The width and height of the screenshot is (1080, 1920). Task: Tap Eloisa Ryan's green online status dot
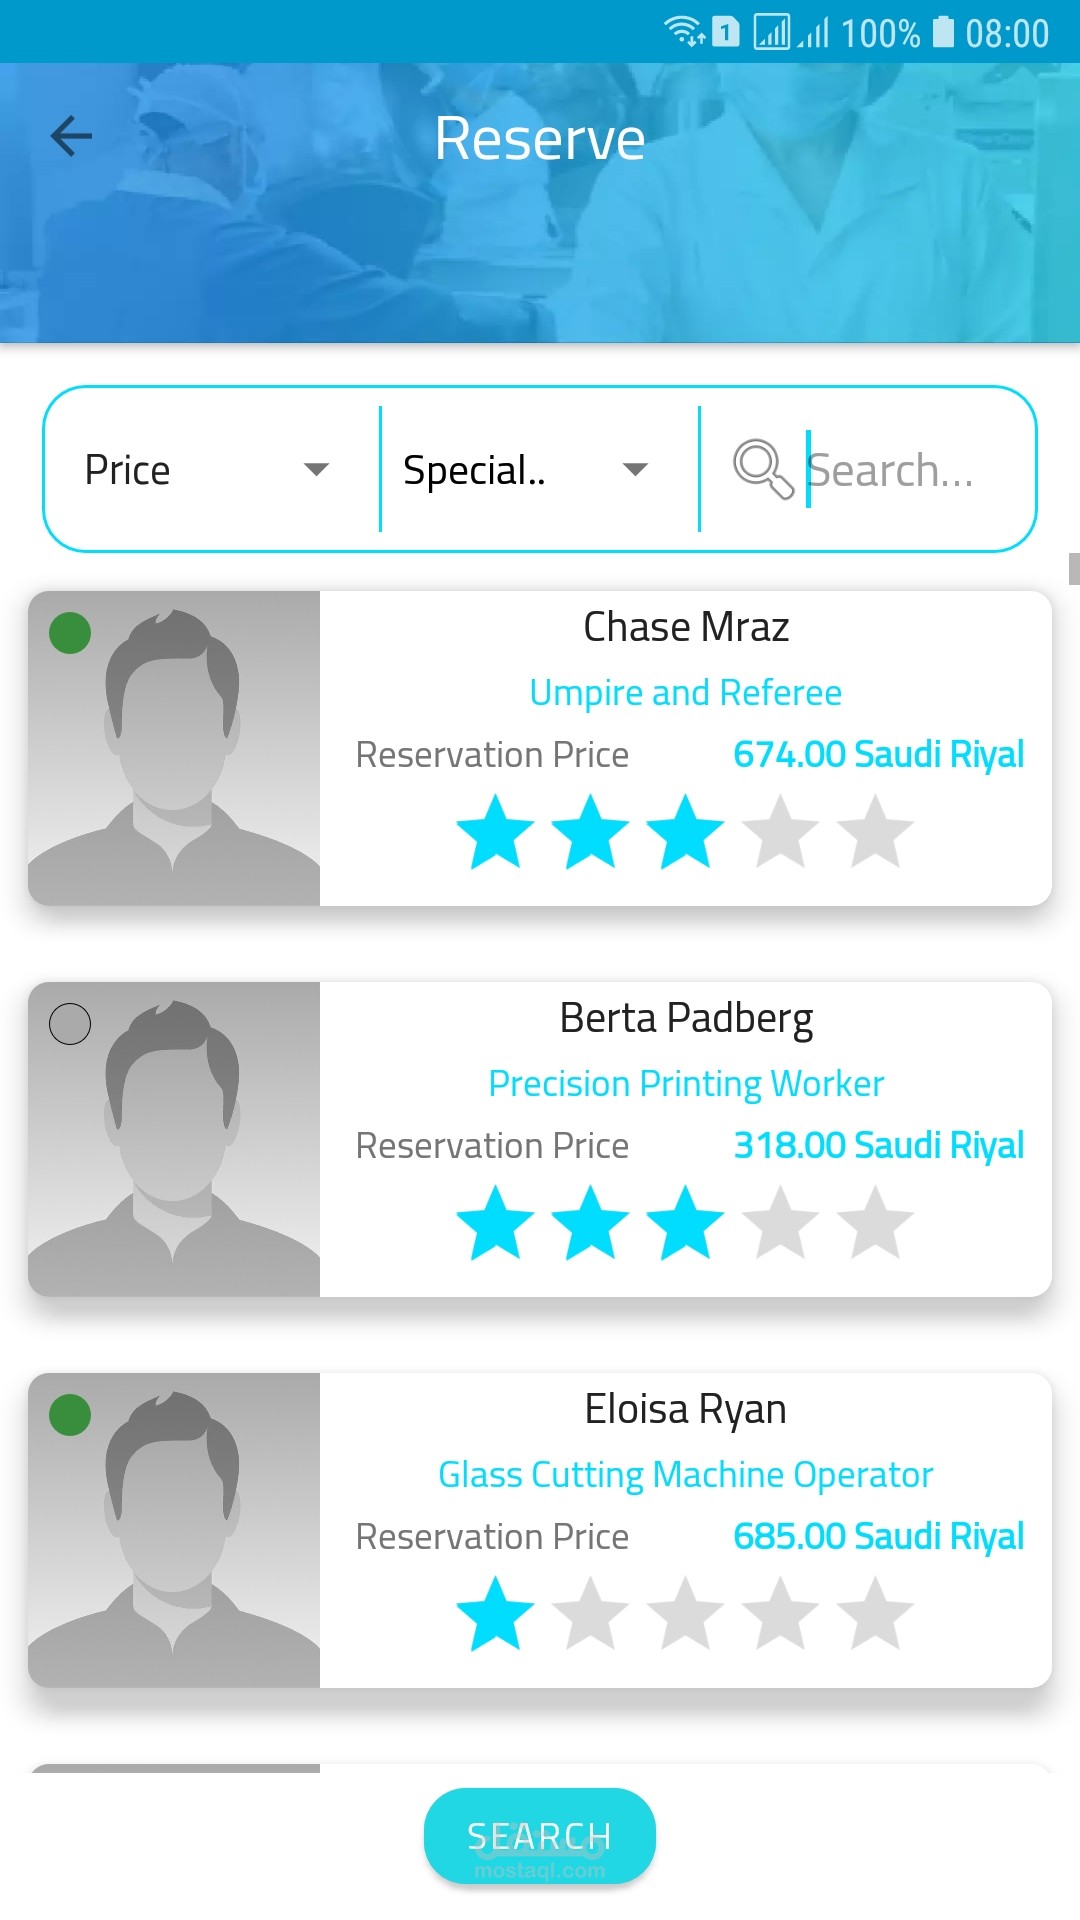70,1415
